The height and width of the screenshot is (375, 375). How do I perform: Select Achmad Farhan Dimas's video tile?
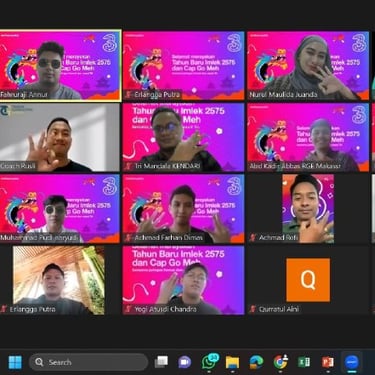coord(183,209)
